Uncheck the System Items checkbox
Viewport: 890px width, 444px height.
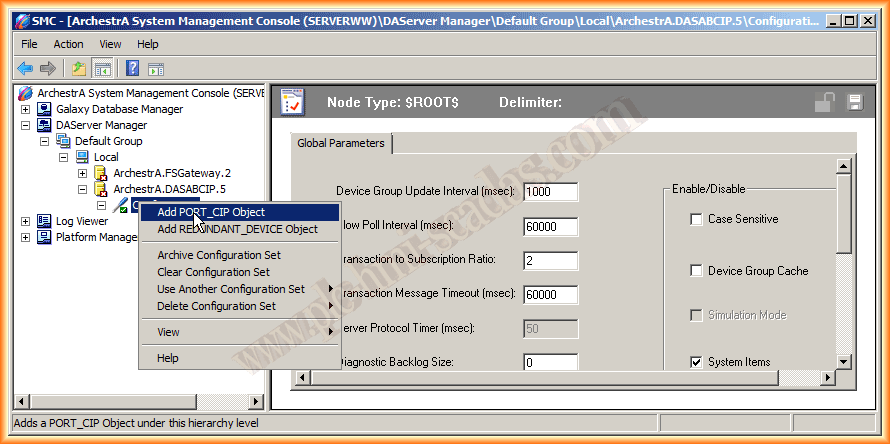coord(696,362)
